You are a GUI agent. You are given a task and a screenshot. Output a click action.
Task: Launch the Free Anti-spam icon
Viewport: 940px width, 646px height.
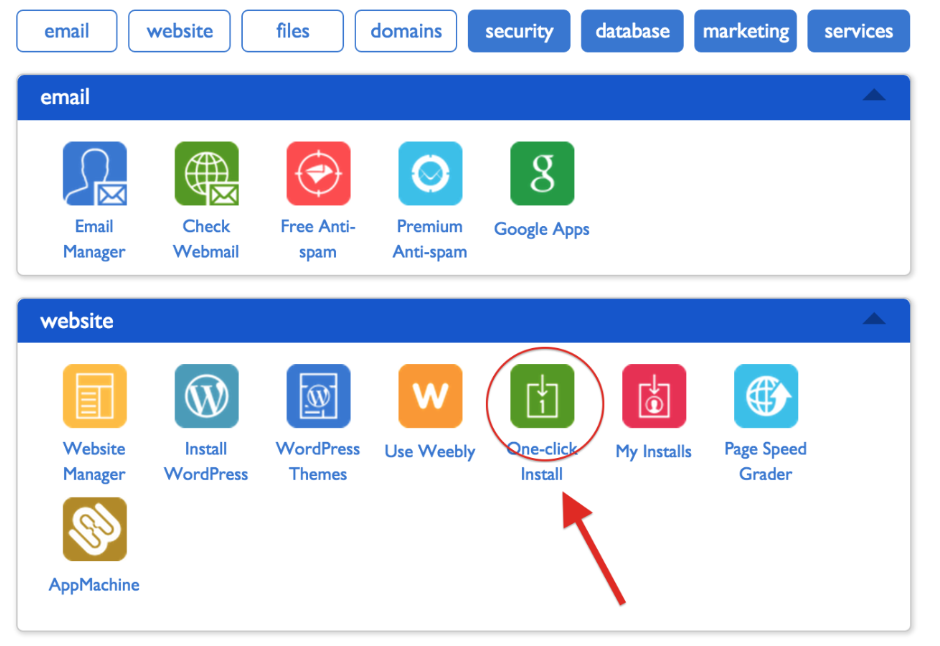(318, 174)
